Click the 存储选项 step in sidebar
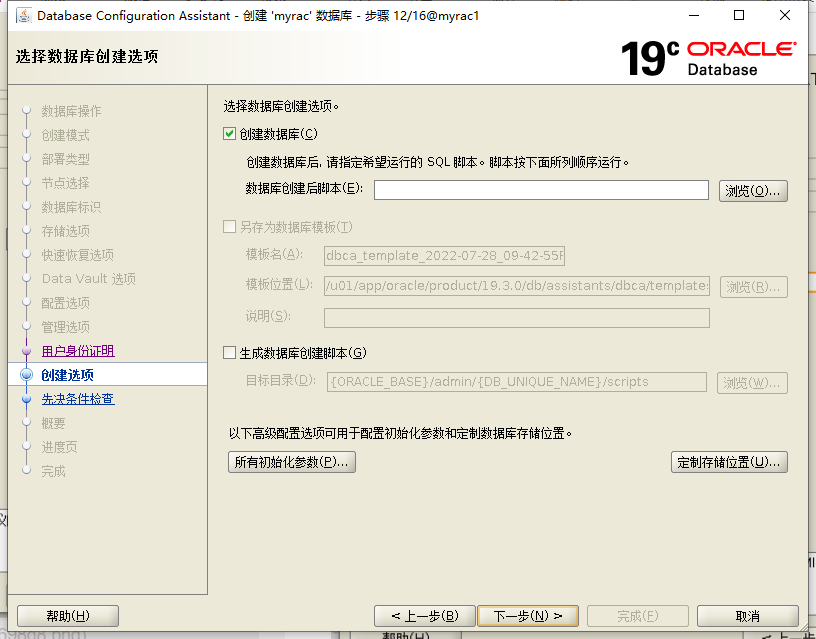Image resolution: width=816 pixels, height=639 pixels. 66,231
